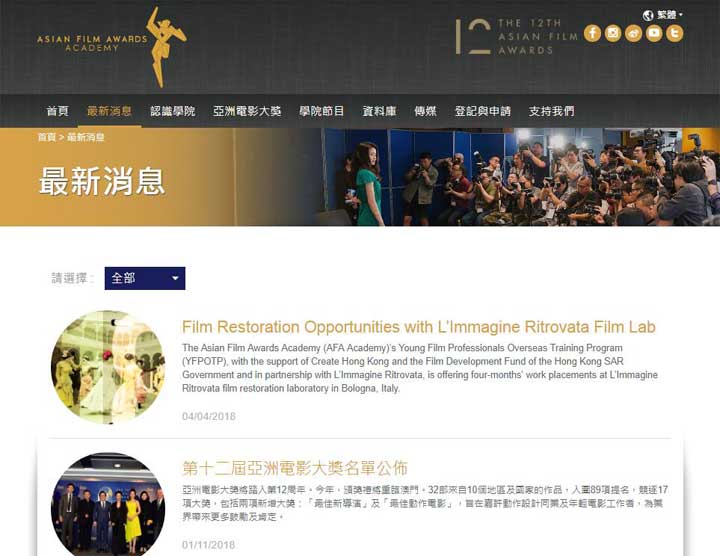Click the film restoration article circular thumbnail

click(108, 367)
